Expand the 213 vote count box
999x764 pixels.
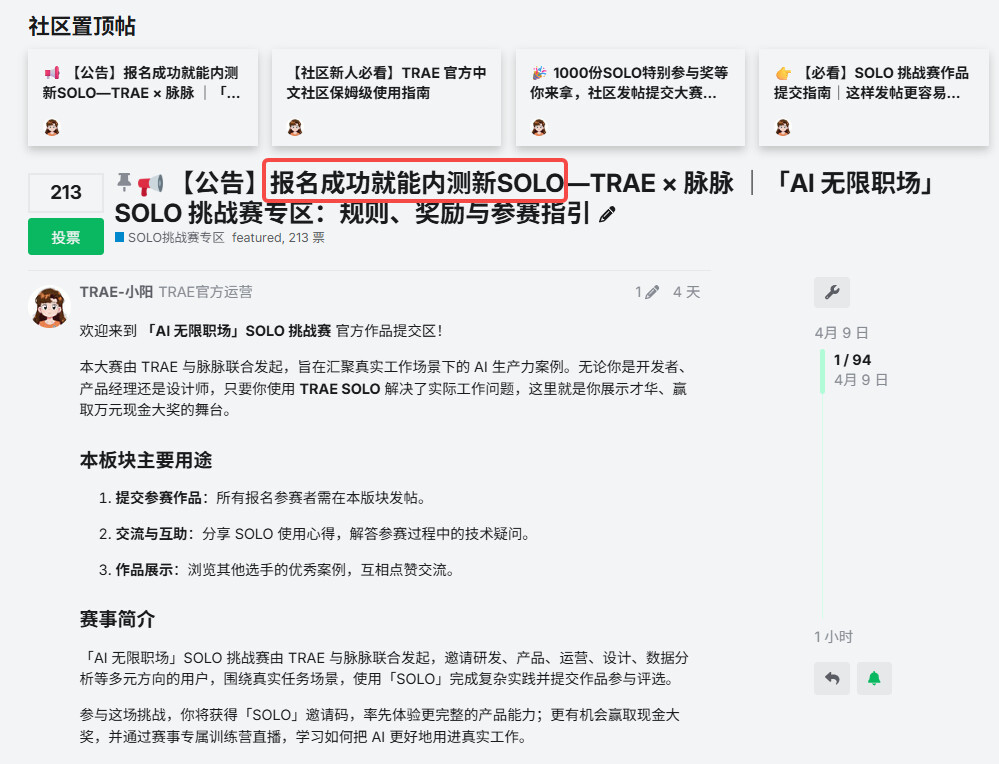(65, 193)
